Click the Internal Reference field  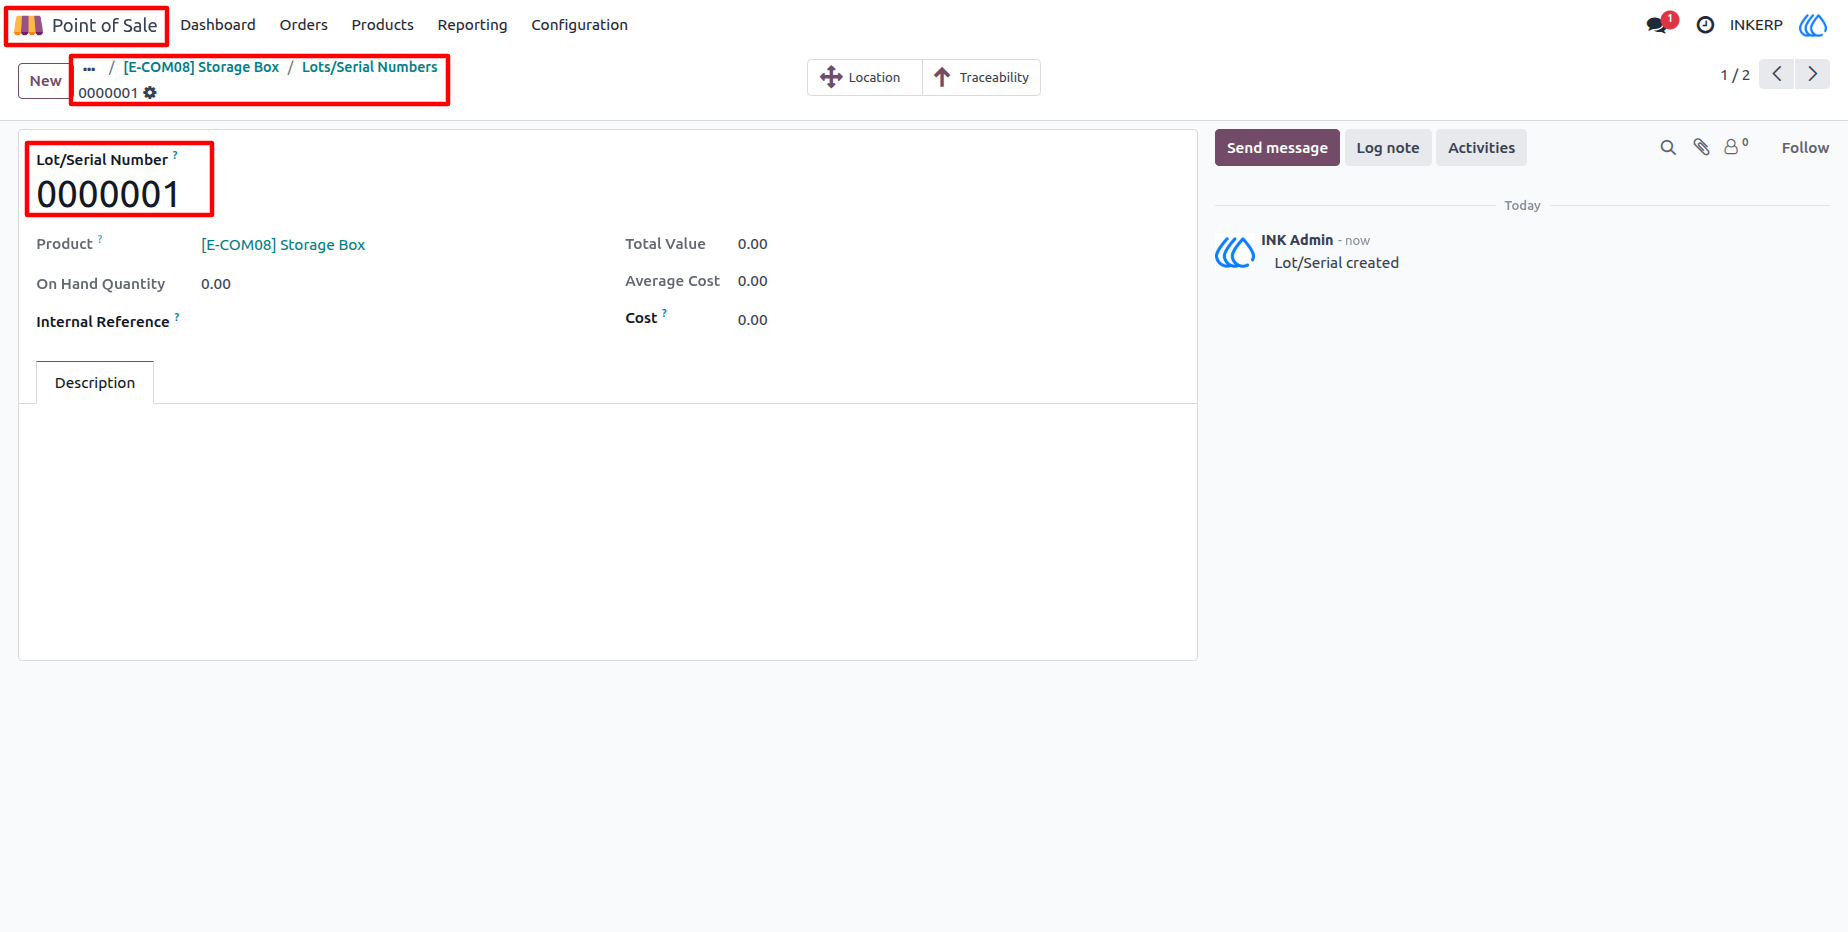coord(393,322)
